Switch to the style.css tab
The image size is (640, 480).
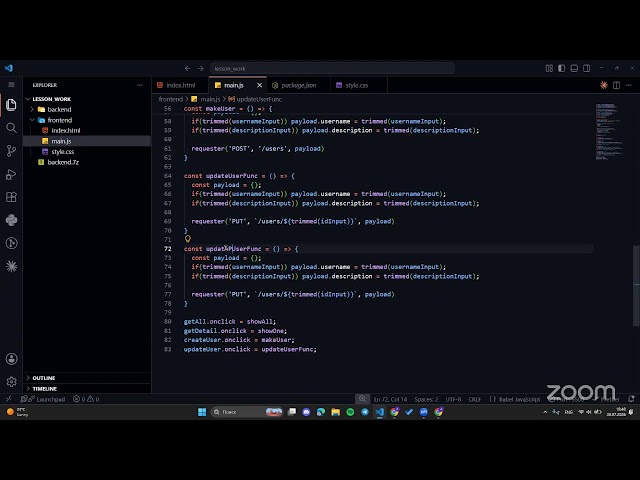click(356, 85)
